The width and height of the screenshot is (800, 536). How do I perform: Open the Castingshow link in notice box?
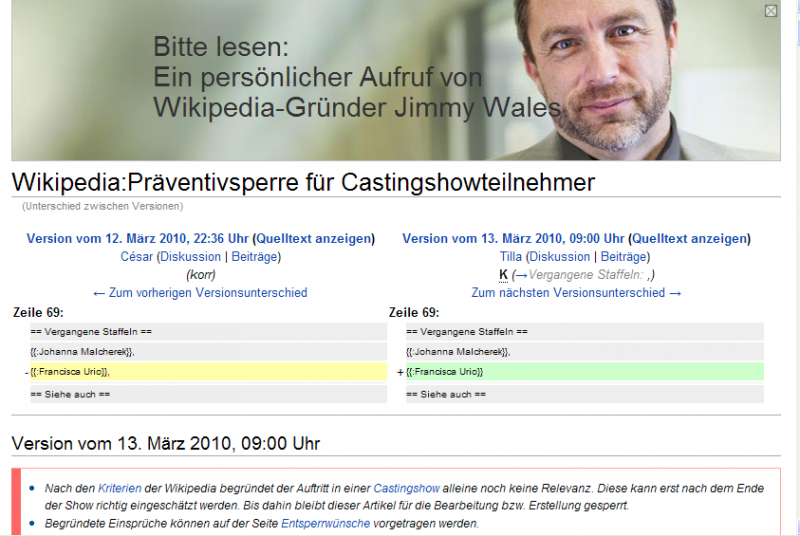click(406, 488)
